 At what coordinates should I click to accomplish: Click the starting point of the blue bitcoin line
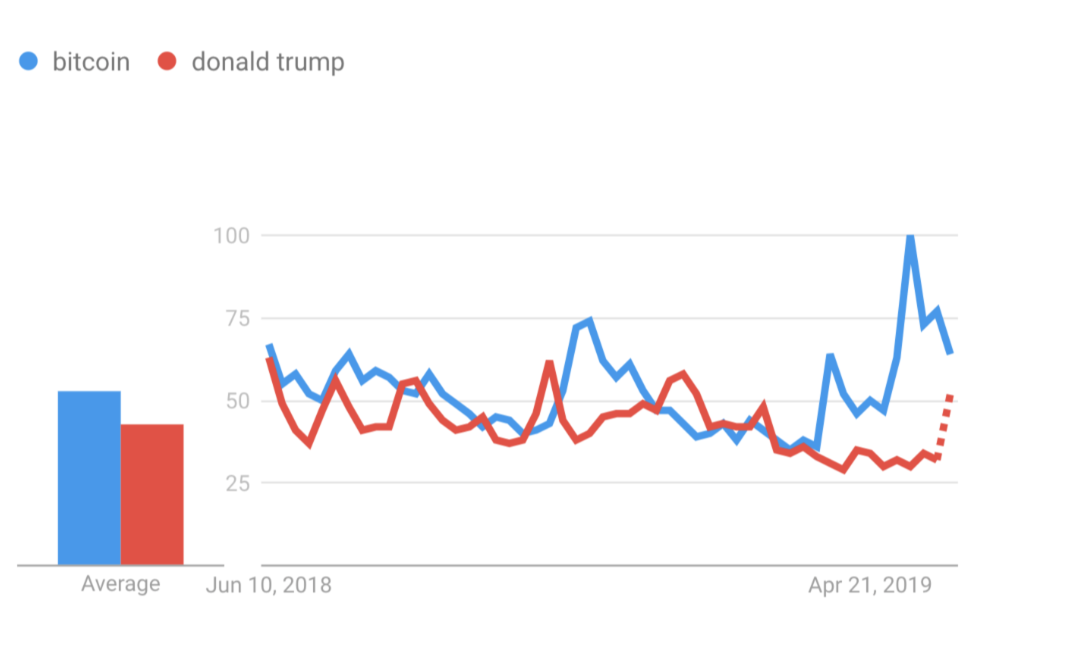269,347
